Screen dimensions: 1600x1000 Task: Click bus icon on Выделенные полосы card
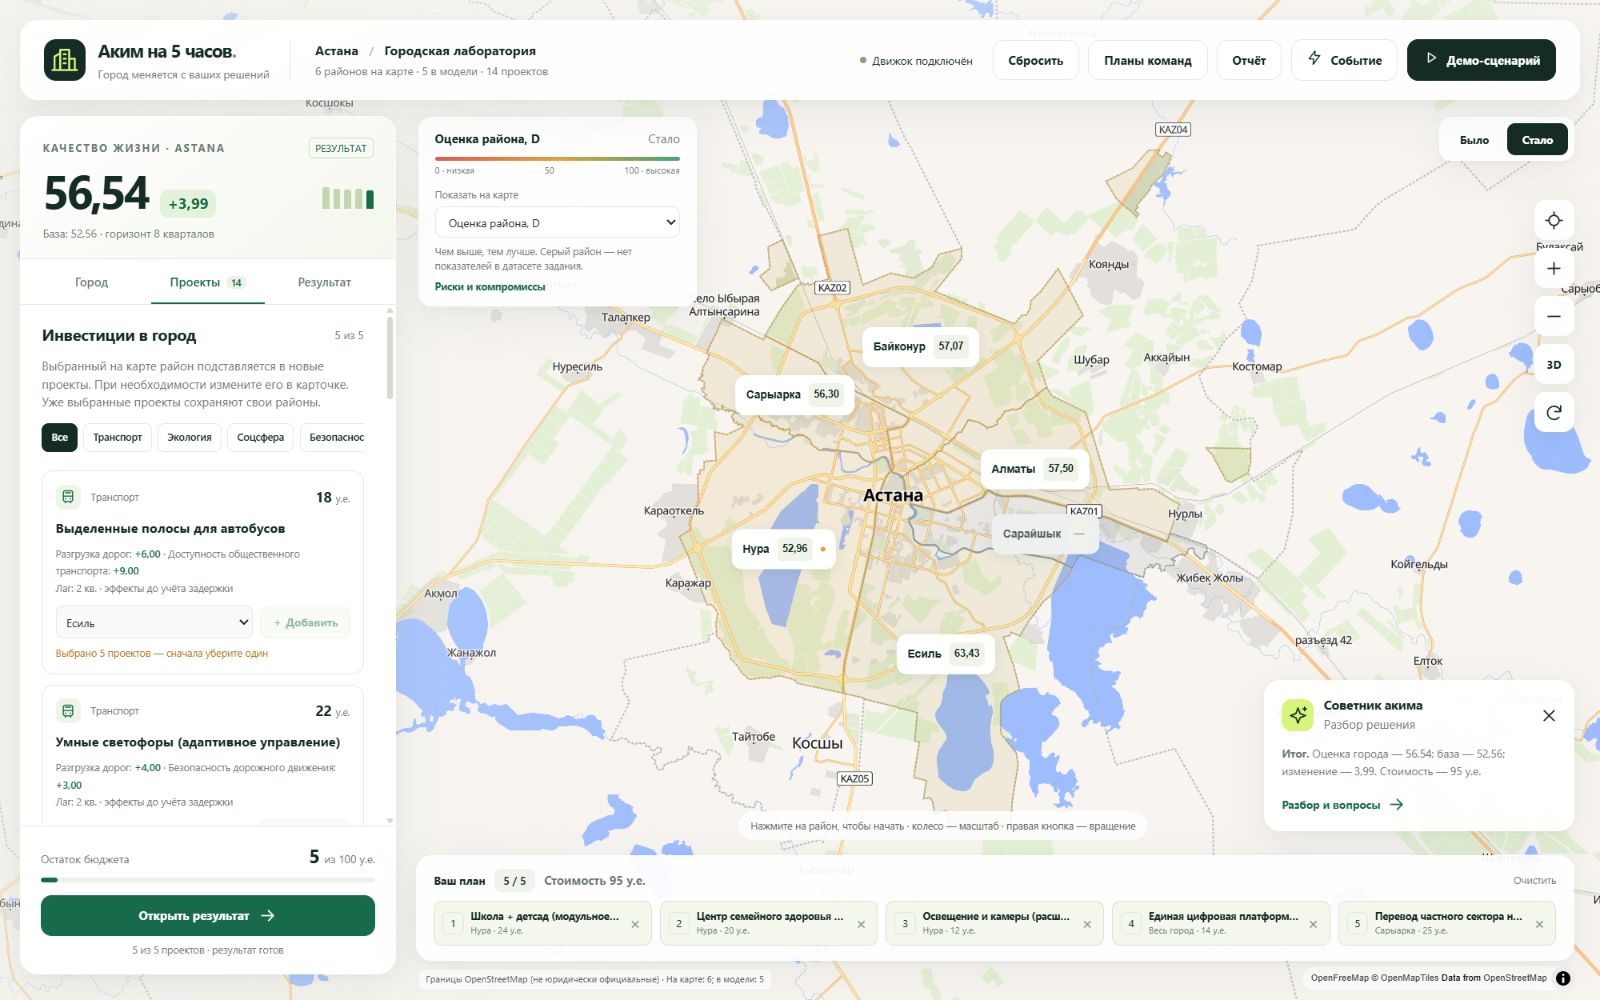pos(68,496)
